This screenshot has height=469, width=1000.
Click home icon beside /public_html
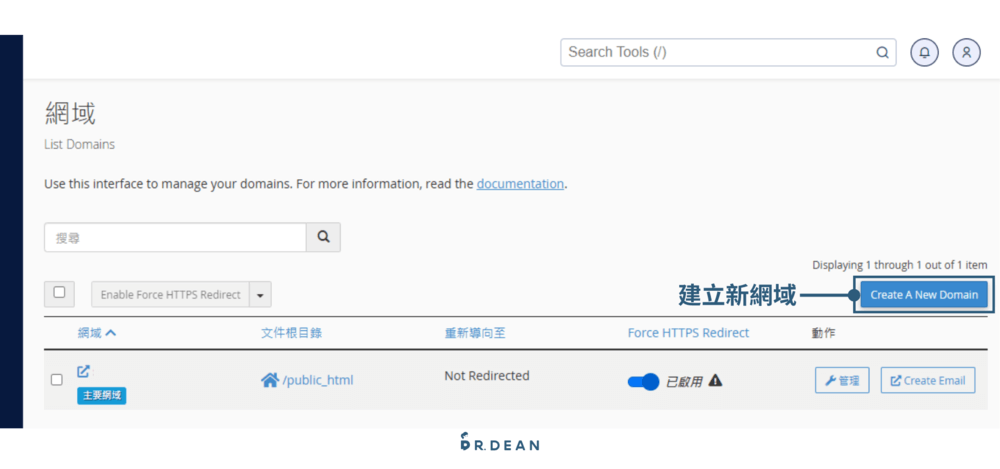click(270, 380)
